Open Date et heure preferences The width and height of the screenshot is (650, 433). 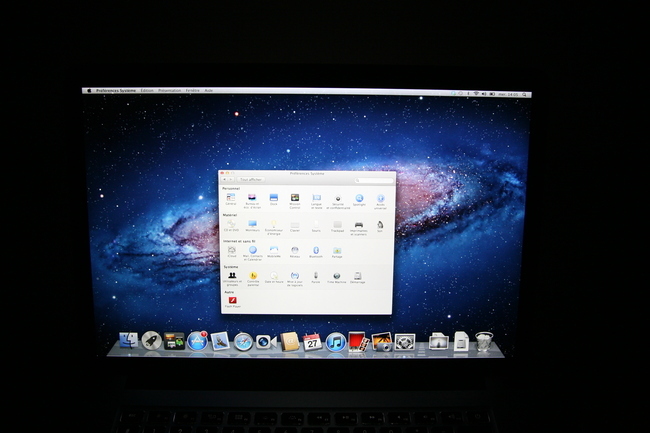(x=274, y=278)
